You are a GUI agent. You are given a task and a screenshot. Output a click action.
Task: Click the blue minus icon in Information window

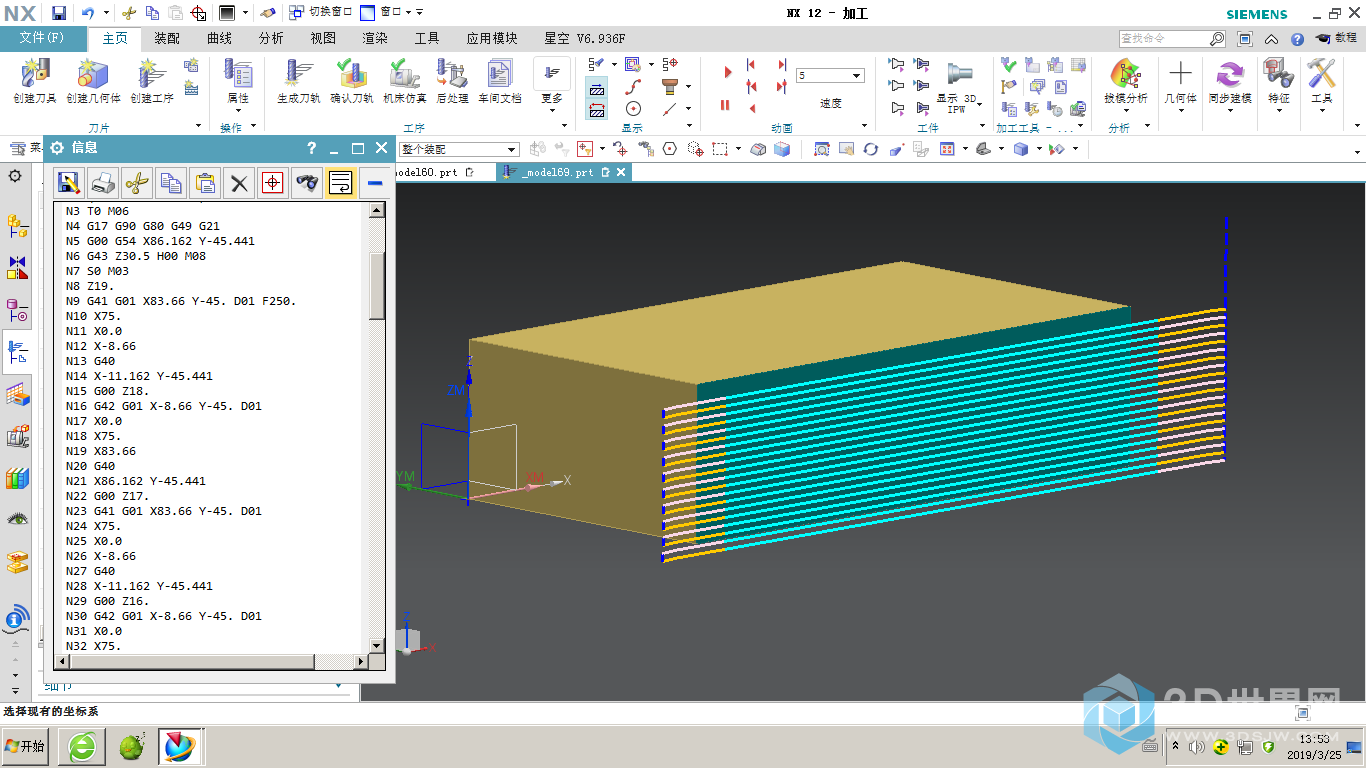click(x=375, y=183)
